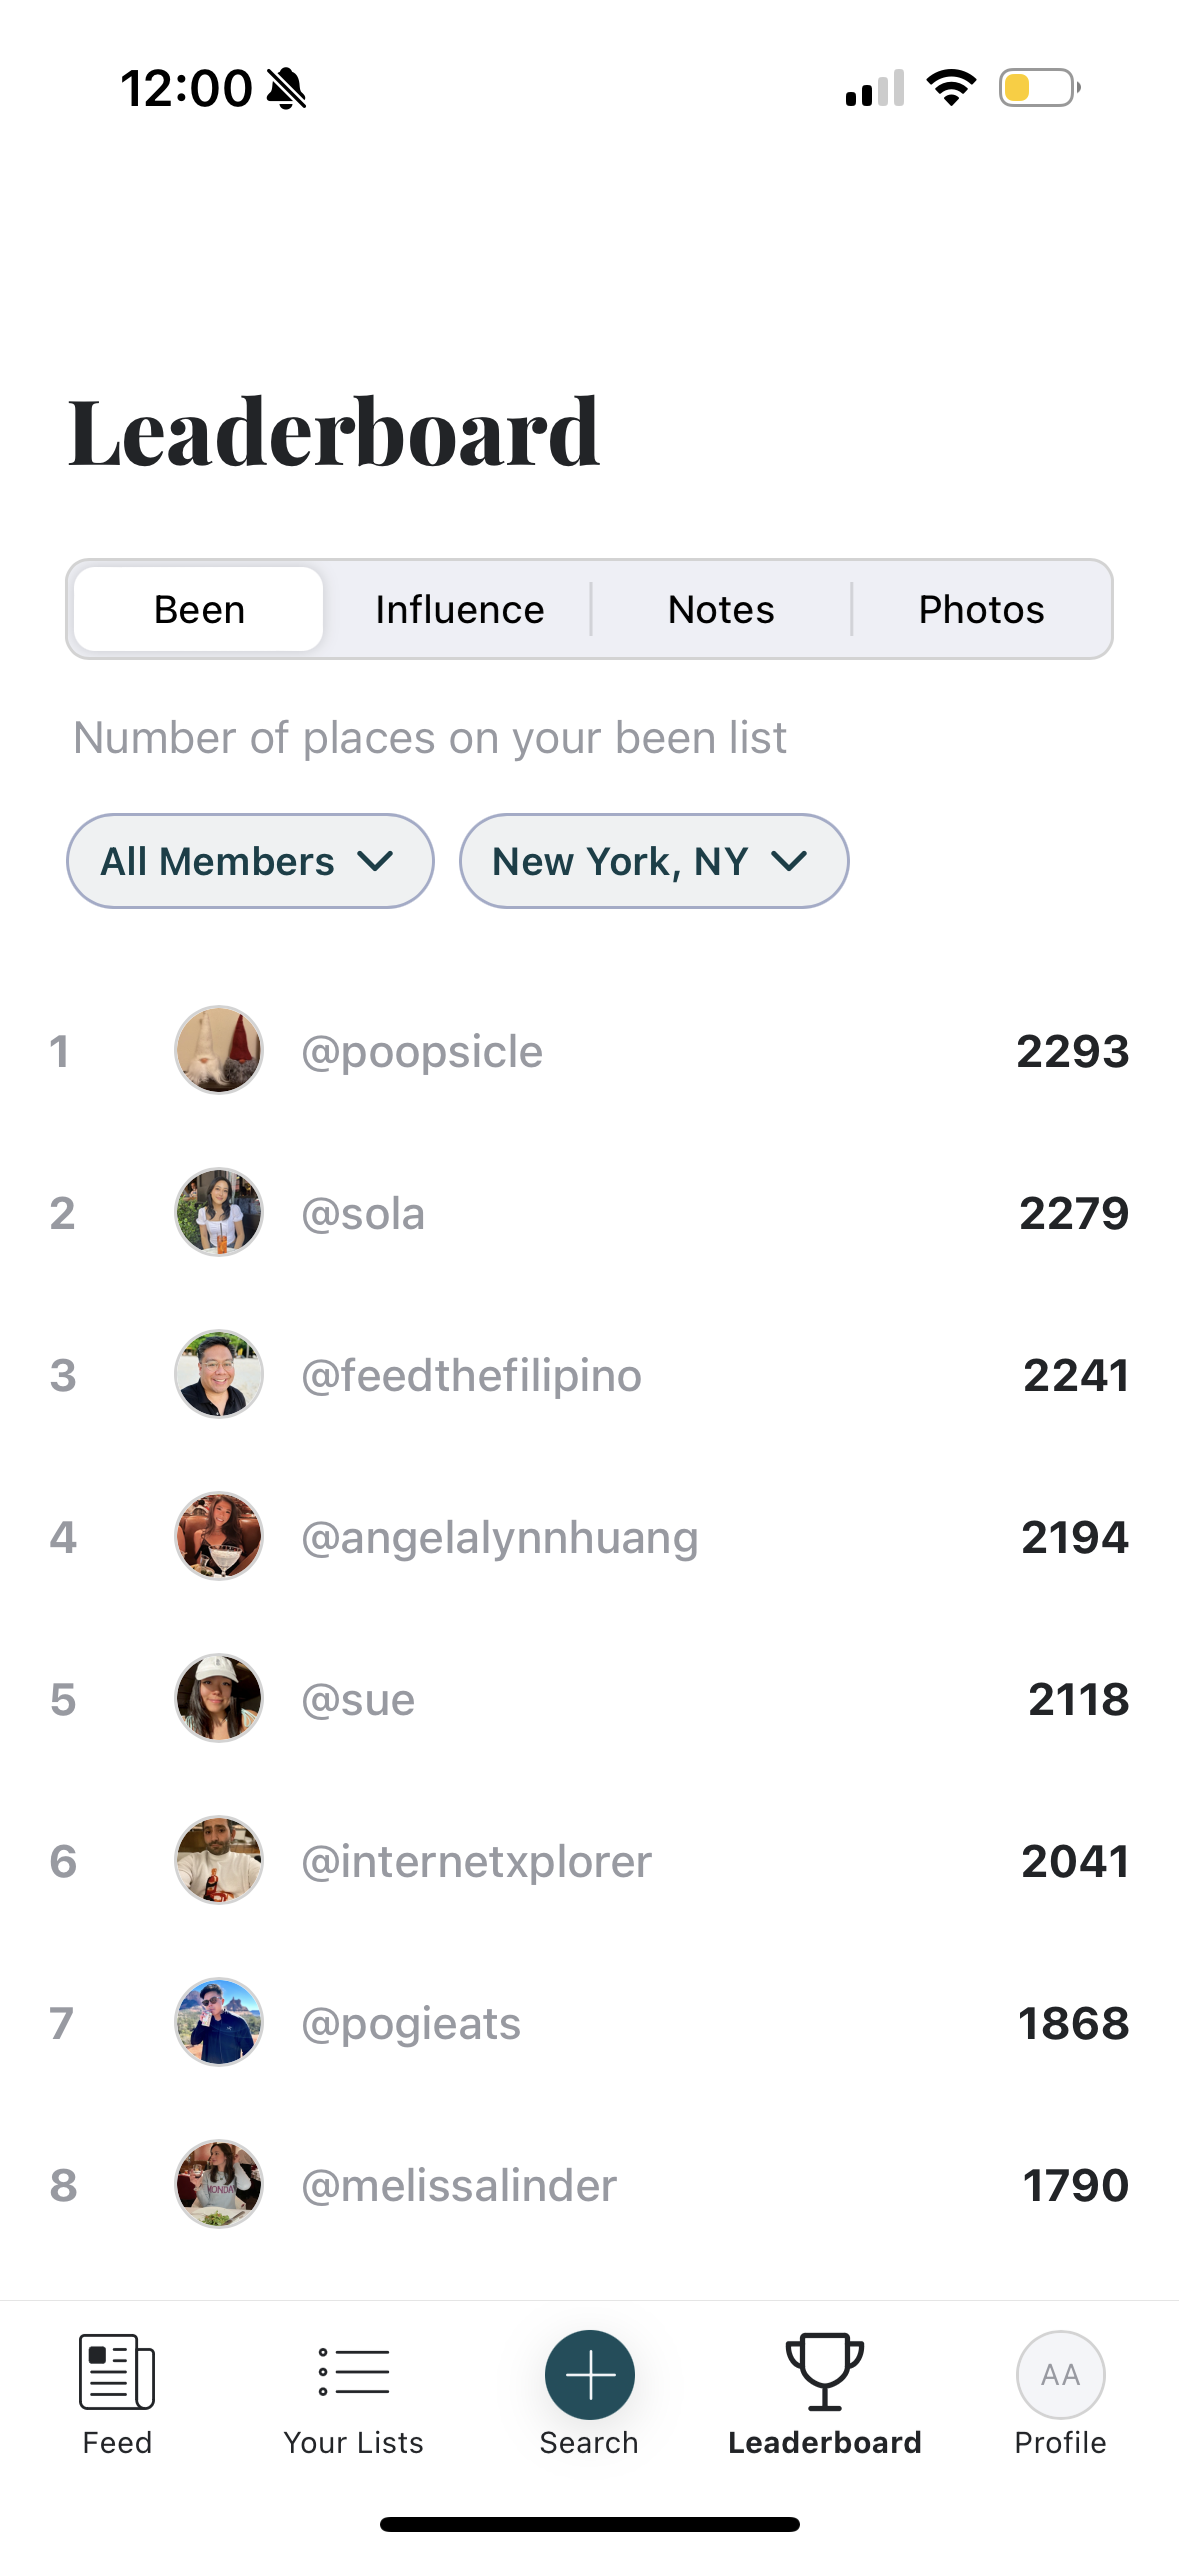This screenshot has height=2556, width=1179.
Task: Tap the Your Lists icon
Action: 353,2371
